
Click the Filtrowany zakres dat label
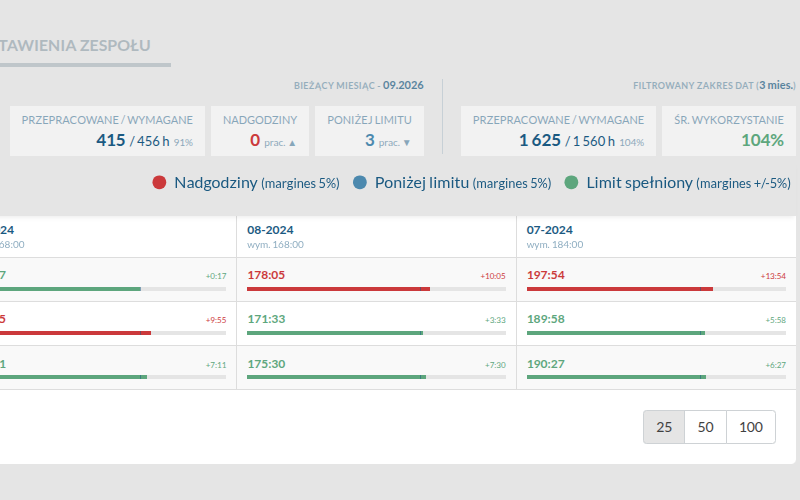[x=714, y=86]
